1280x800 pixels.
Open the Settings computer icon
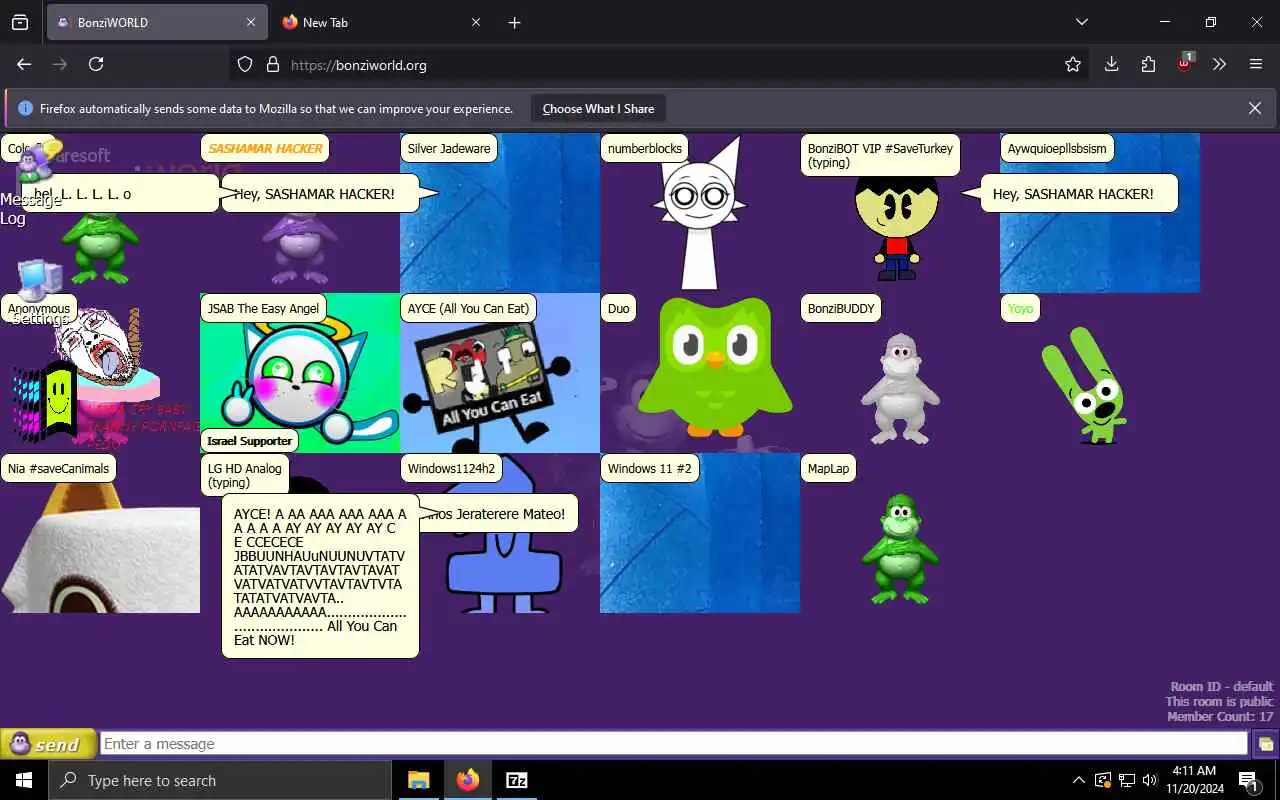tap(38, 292)
